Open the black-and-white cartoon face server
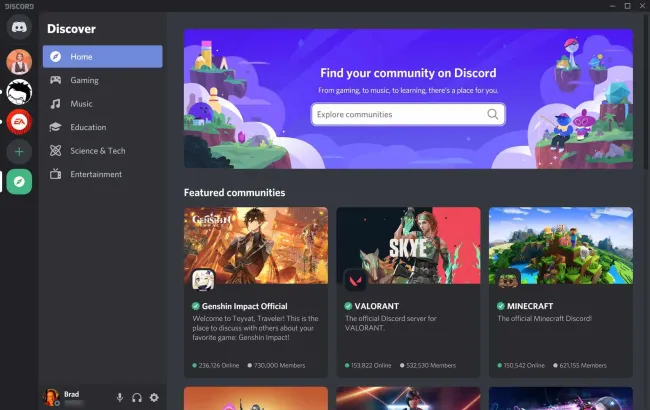The width and height of the screenshot is (650, 410). 19,92
